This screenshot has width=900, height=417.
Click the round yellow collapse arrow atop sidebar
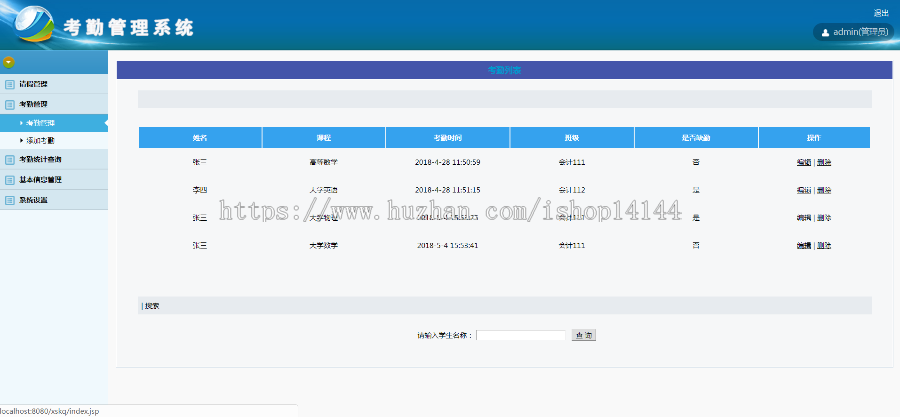[9, 62]
